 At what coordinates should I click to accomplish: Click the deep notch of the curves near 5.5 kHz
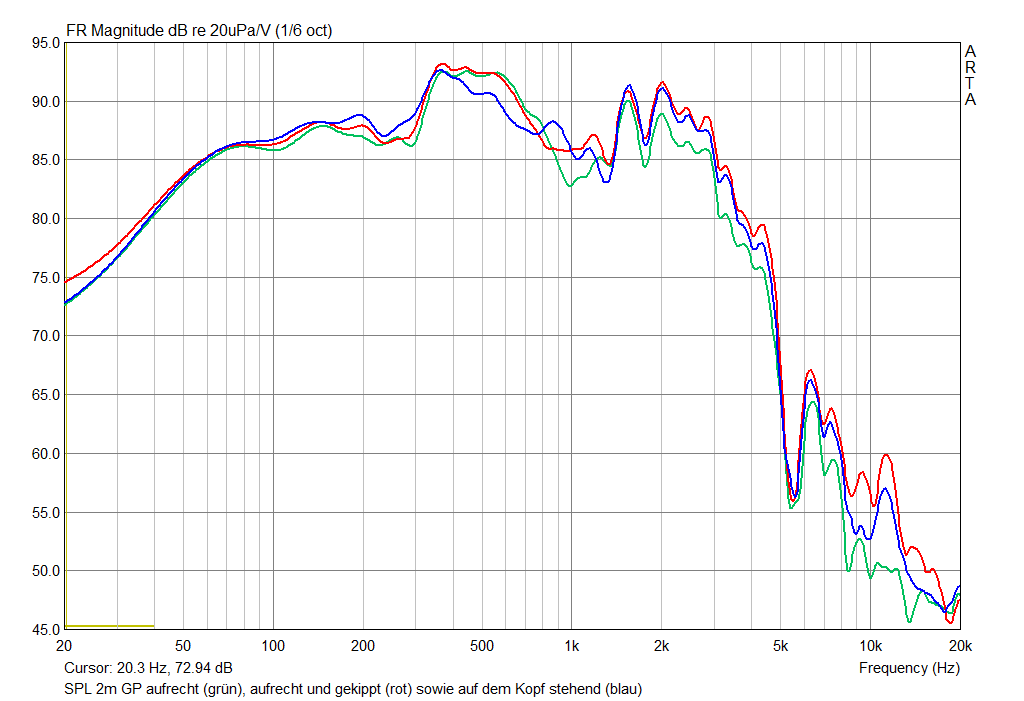[x=793, y=500]
